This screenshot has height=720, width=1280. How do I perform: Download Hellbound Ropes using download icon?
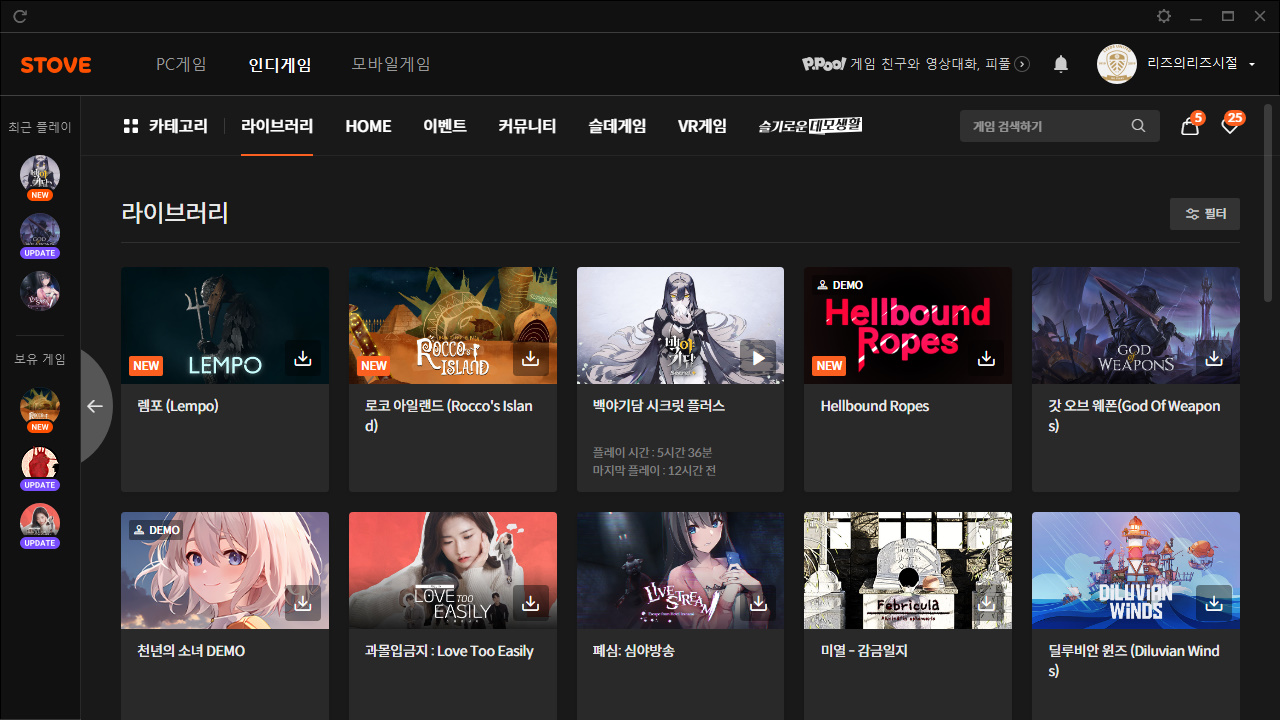tap(986, 358)
